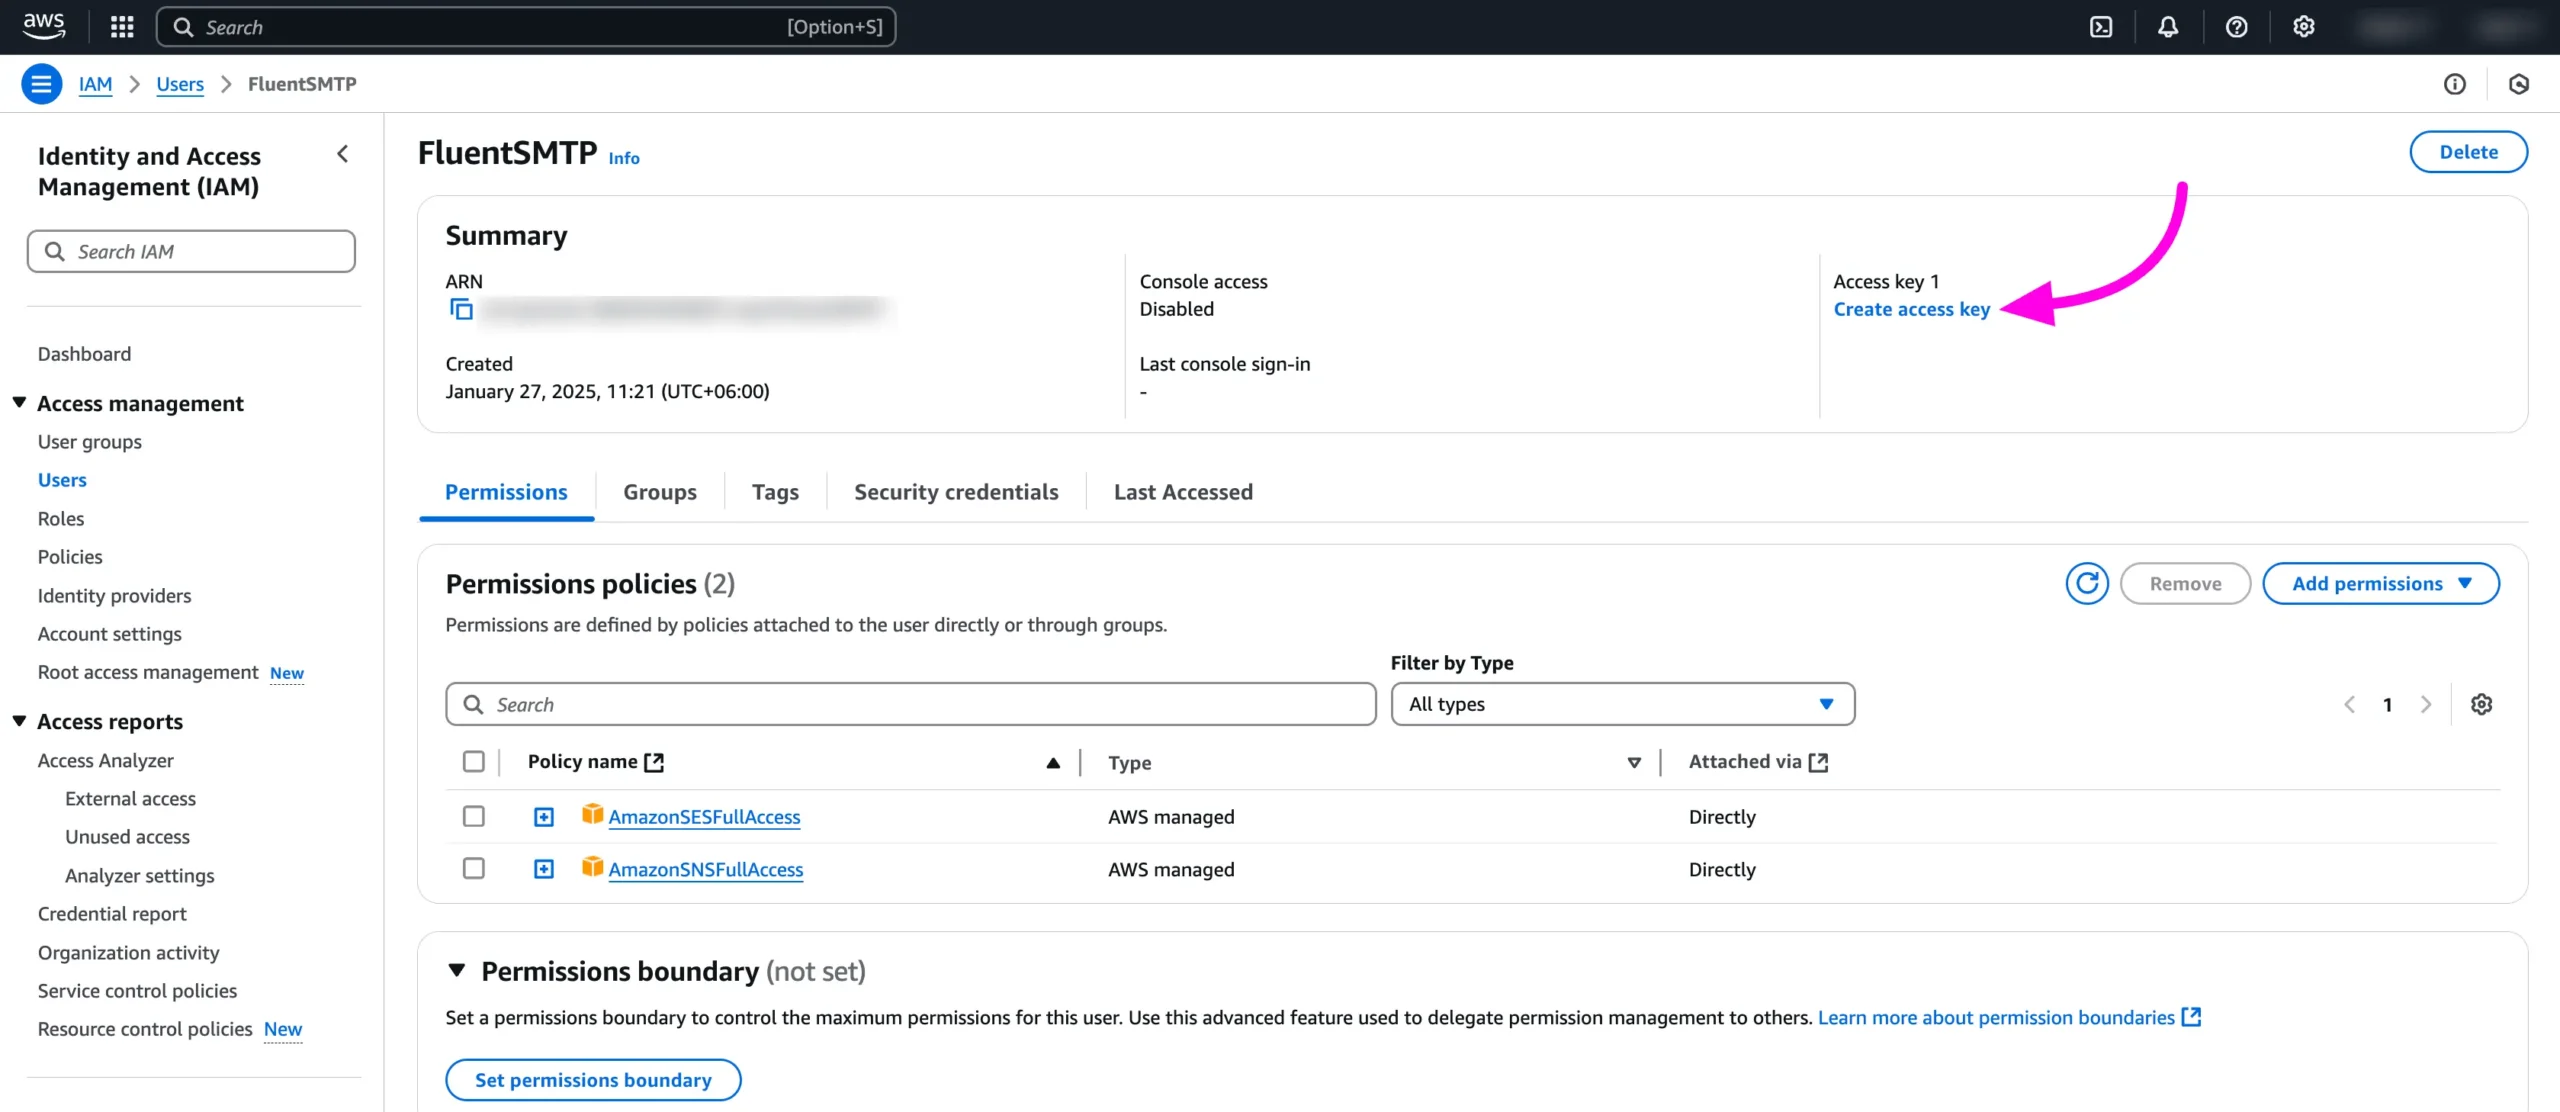Go to the previous page of policies
The height and width of the screenshot is (1112, 2560).
[2349, 704]
